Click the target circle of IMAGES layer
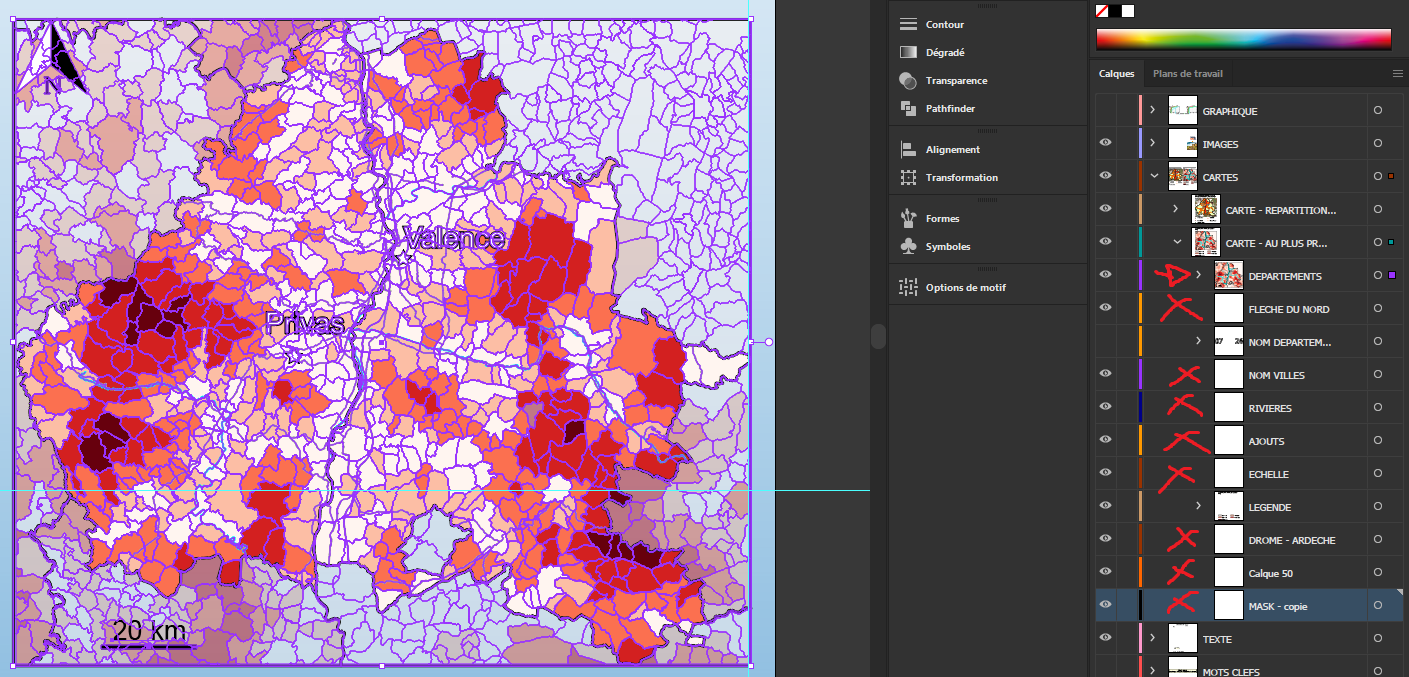 (x=1378, y=144)
